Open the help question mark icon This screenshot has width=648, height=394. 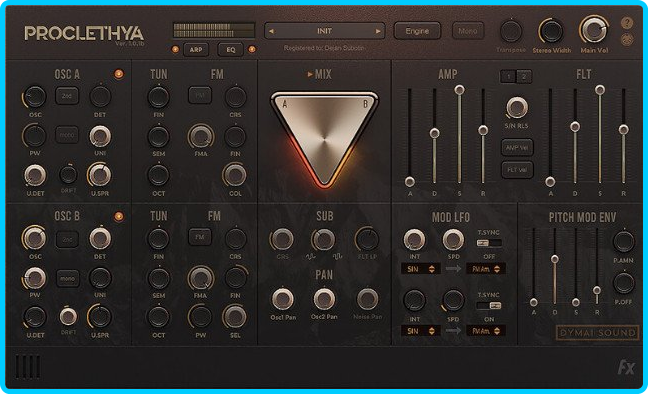point(627,23)
